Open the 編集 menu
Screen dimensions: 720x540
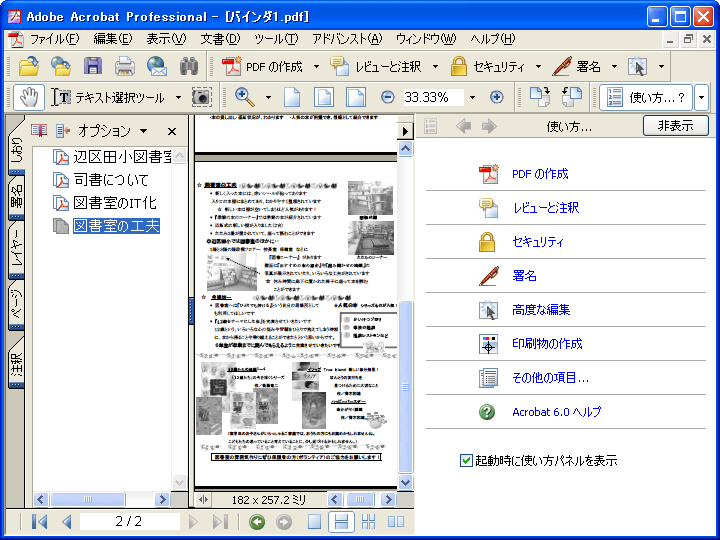pyautogui.click(x=112, y=39)
